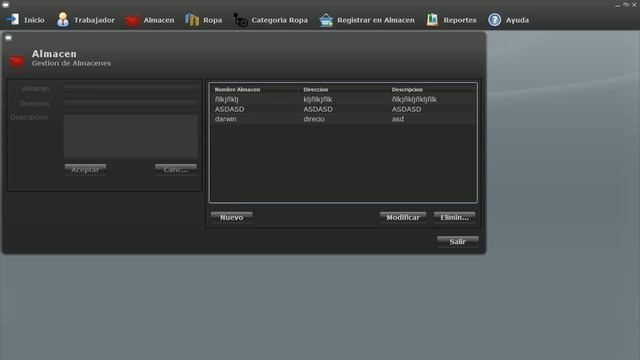
Task: Click the Aceptar button
Action: (85, 169)
